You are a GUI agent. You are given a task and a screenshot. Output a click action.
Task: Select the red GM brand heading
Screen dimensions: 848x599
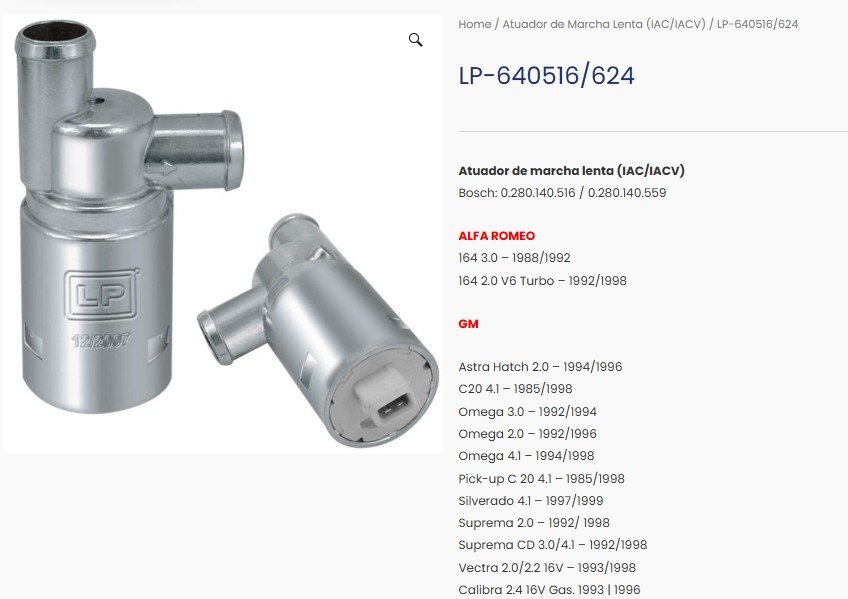tap(468, 324)
